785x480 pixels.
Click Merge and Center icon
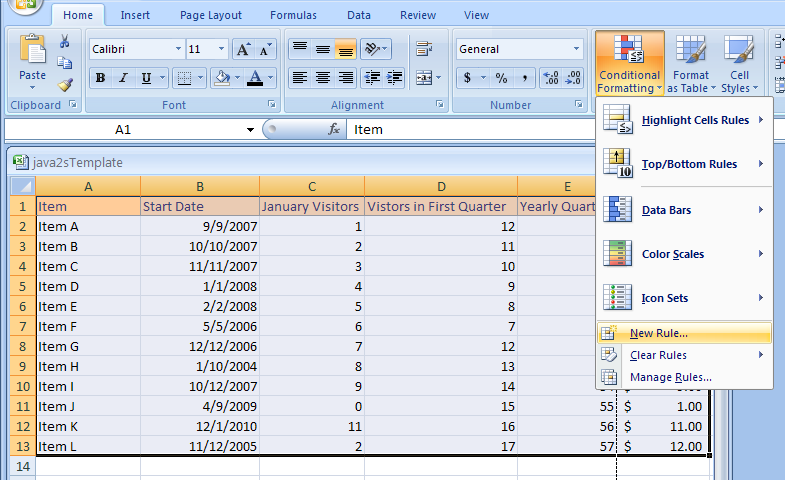tap(424, 78)
